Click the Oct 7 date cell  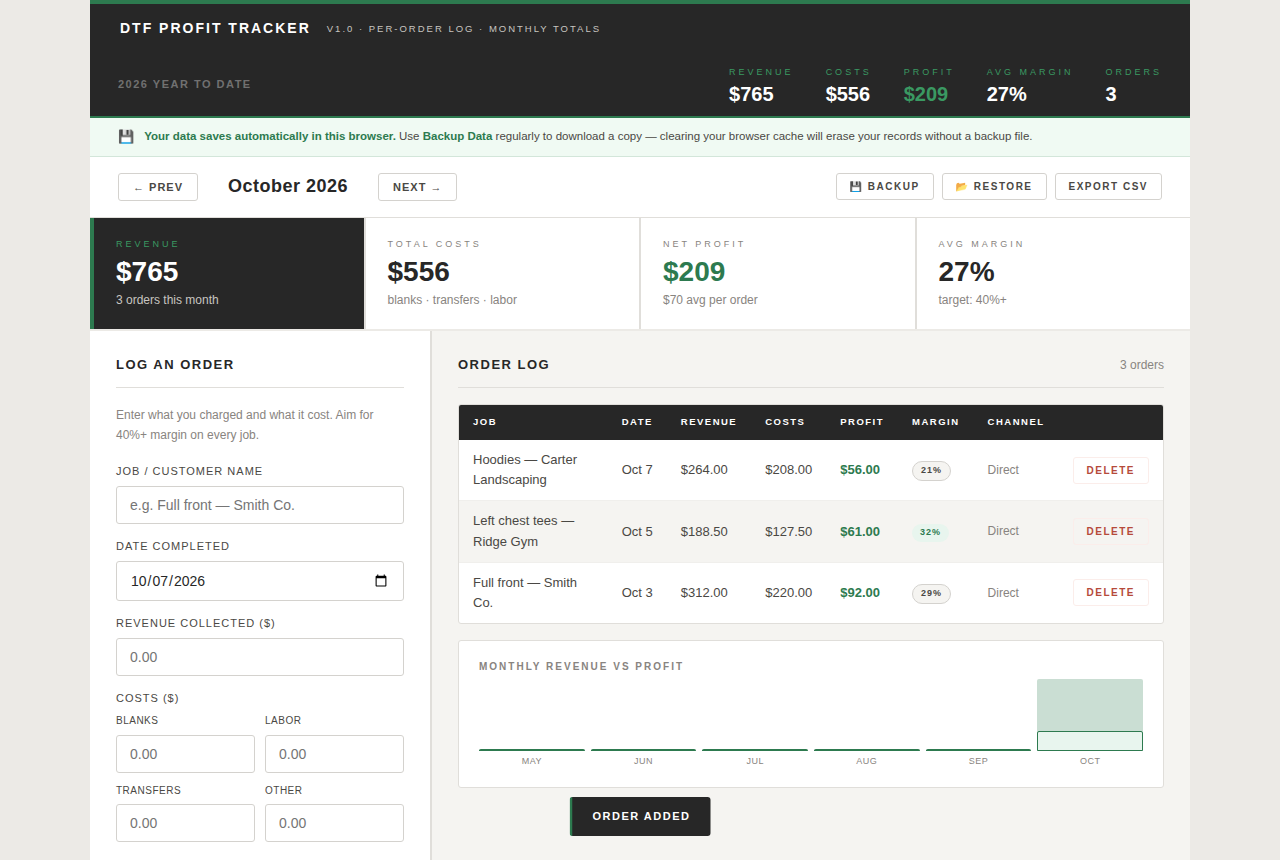click(x=637, y=470)
